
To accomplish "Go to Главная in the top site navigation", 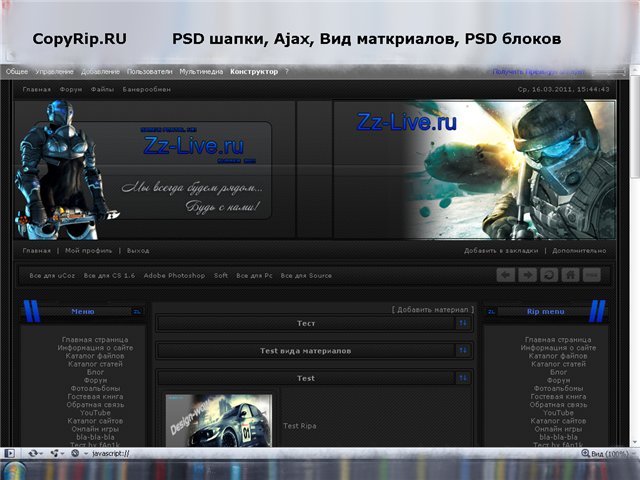I will pyautogui.click(x=37, y=89).
